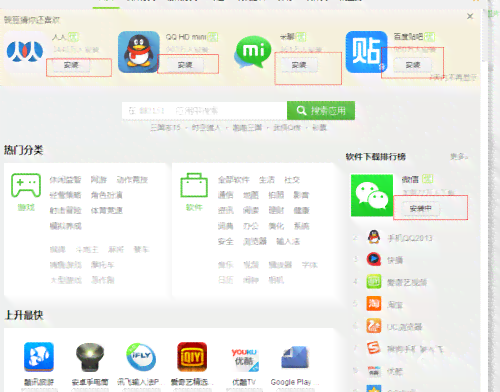Open the 网游 game category
This screenshot has width=500, height=392.
tap(99, 180)
